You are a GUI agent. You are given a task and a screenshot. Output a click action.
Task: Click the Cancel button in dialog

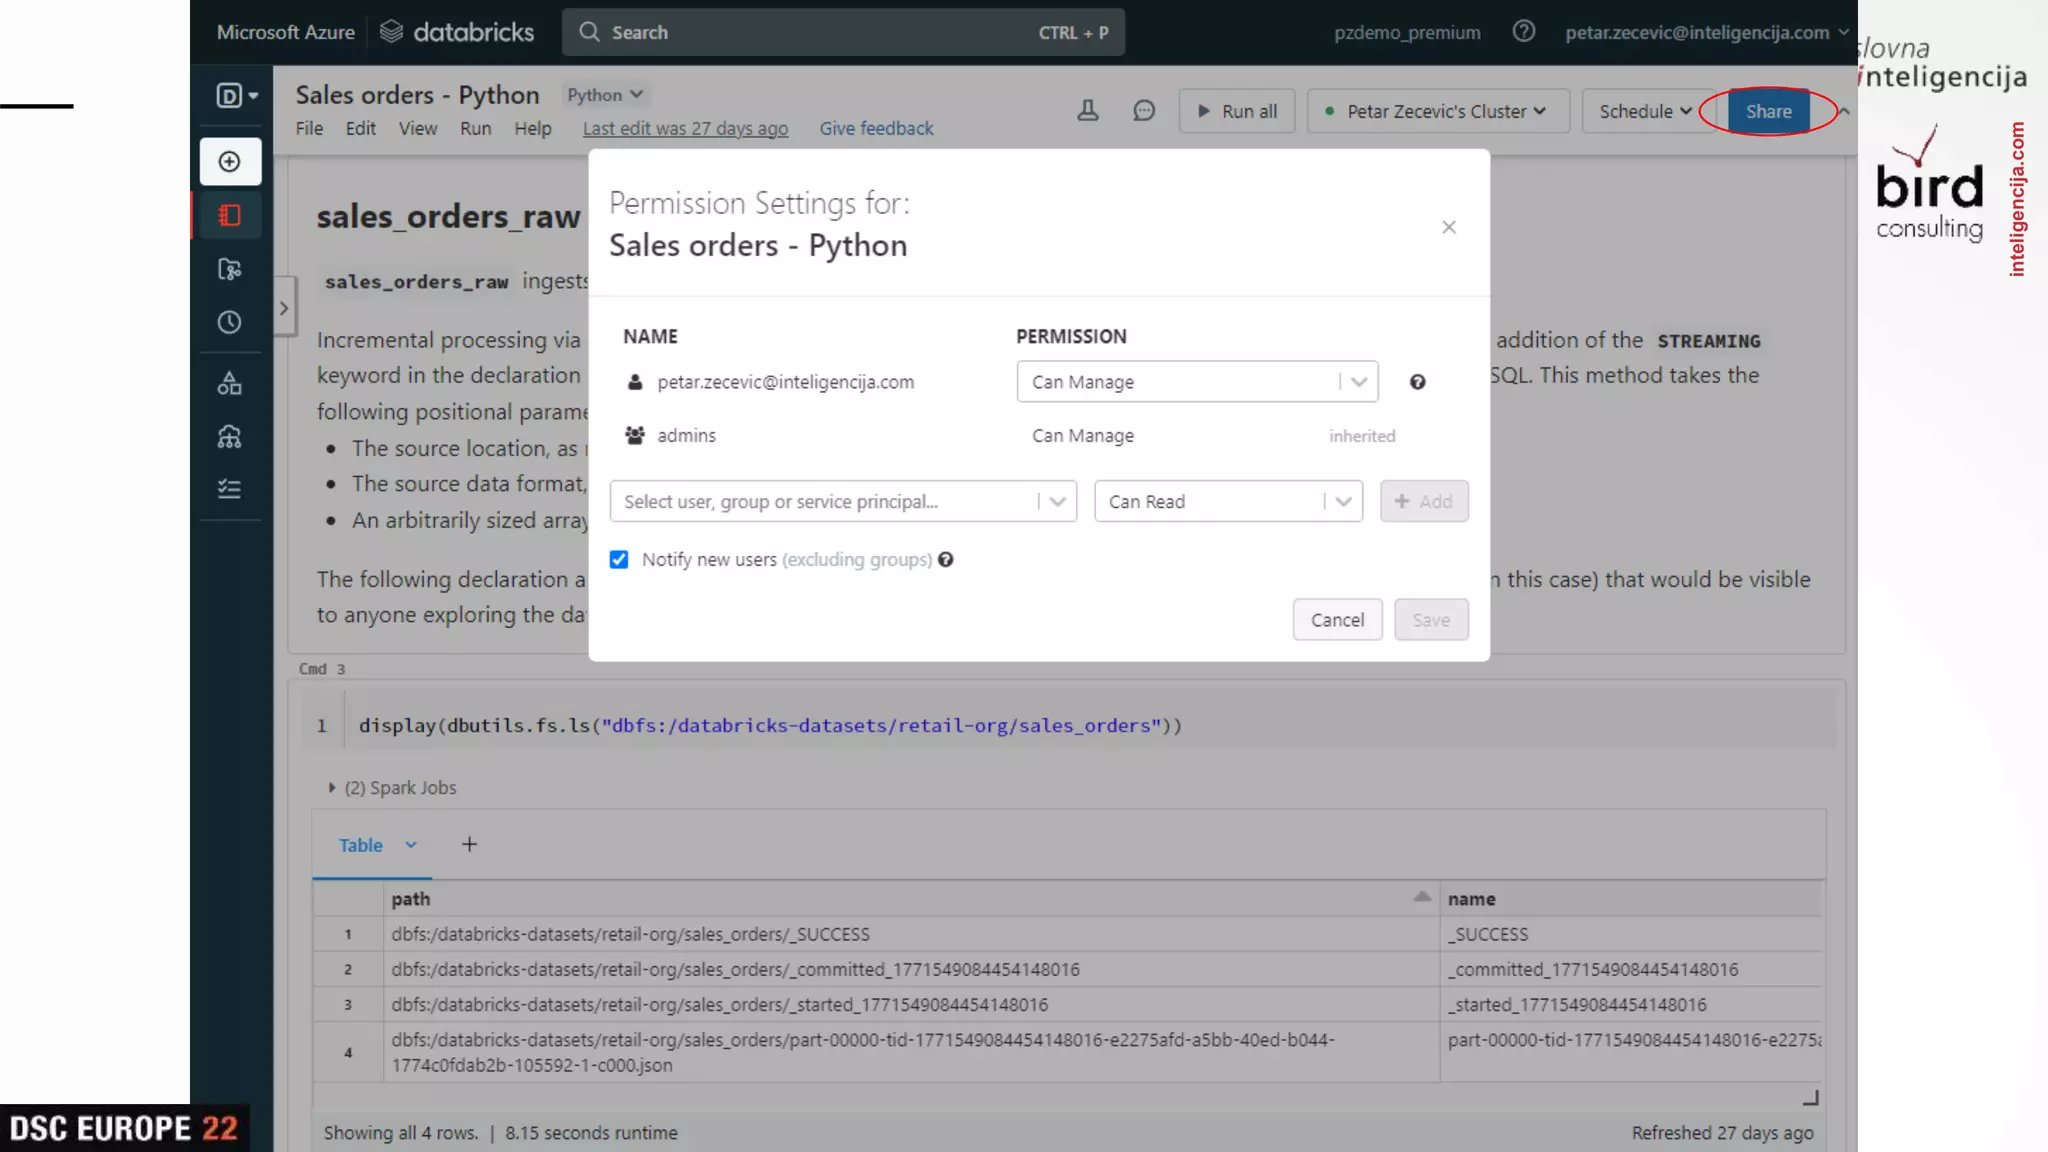click(1337, 620)
